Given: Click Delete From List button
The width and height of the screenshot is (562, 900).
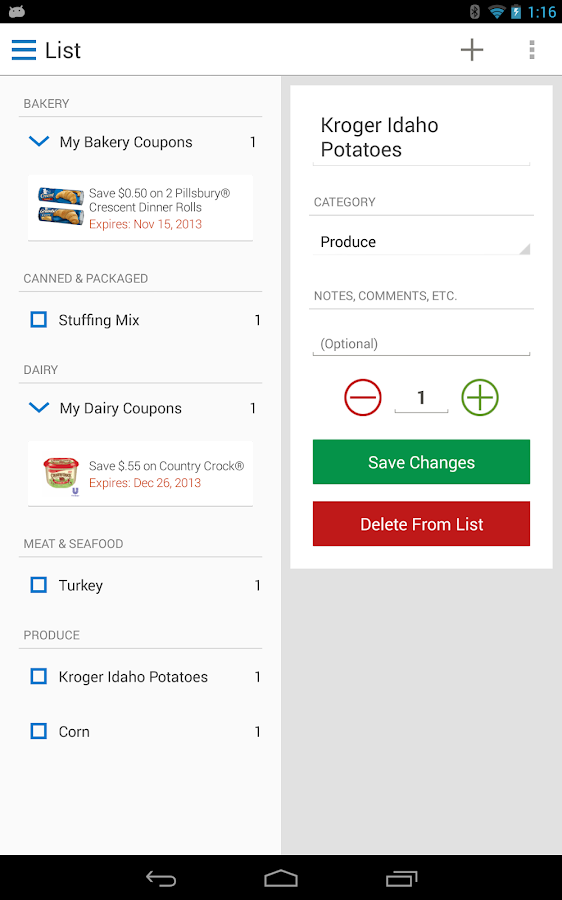Looking at the screenshot, I should 421,524.
